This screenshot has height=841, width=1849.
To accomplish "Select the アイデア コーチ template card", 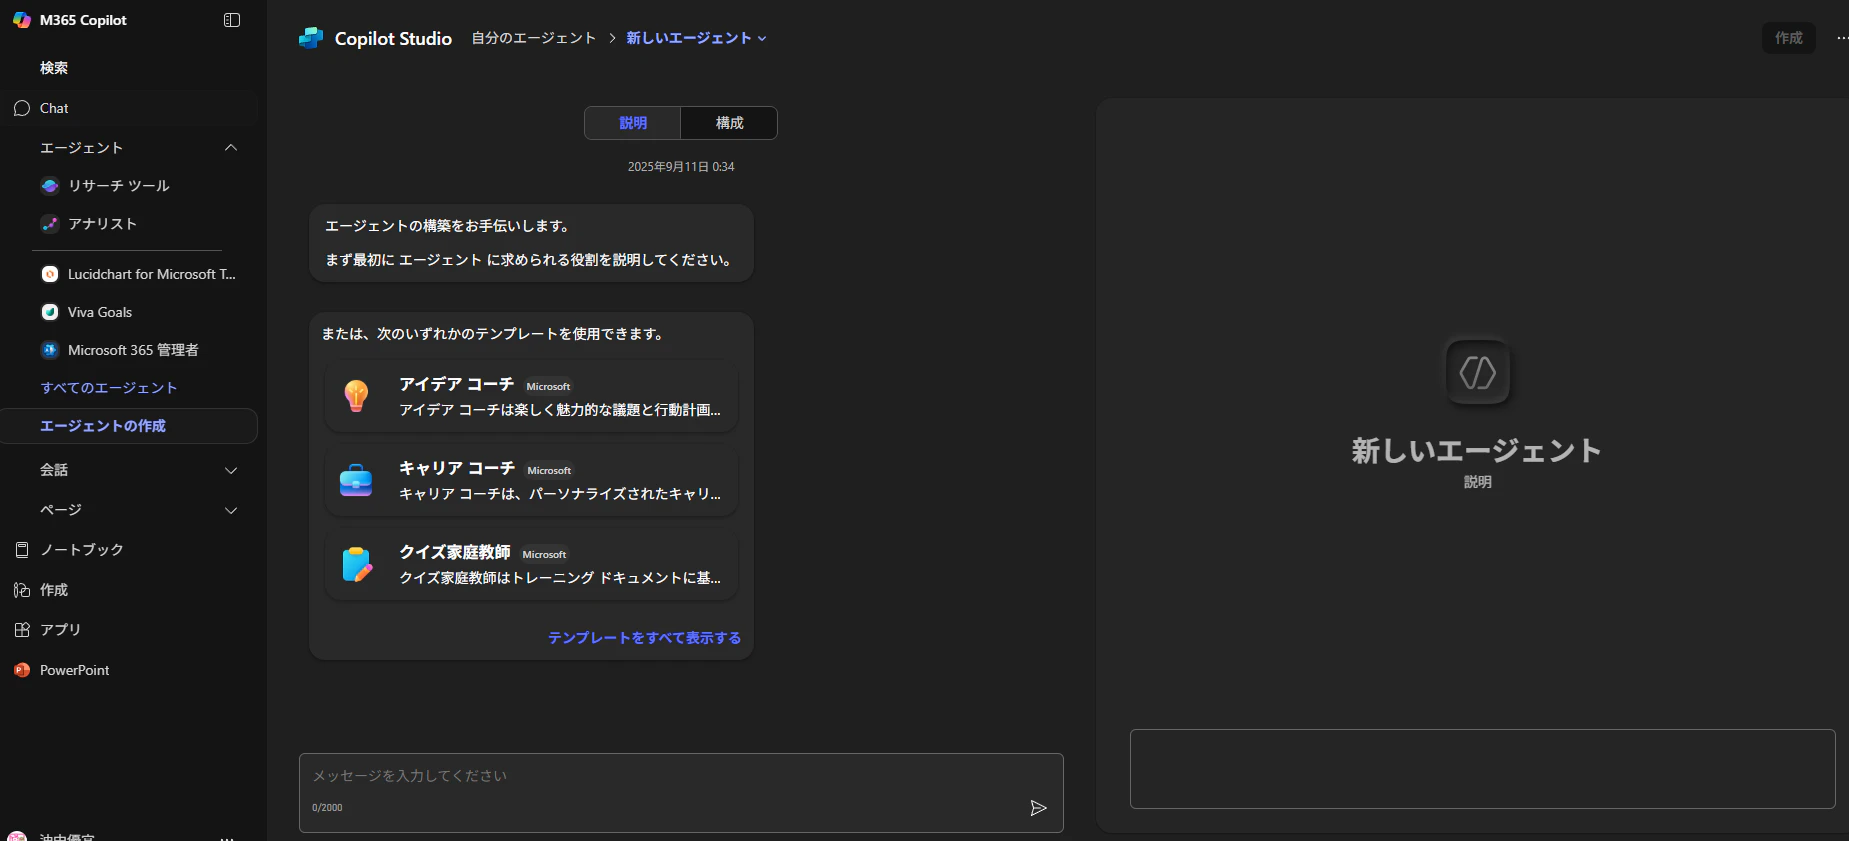I will pos(531,396).
